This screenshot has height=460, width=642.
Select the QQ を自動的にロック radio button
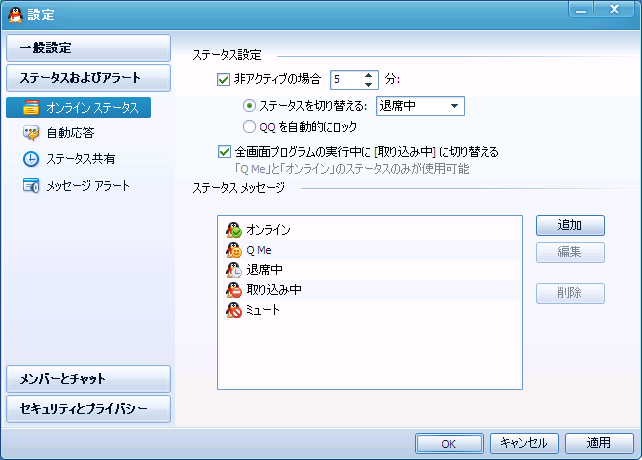249,127
